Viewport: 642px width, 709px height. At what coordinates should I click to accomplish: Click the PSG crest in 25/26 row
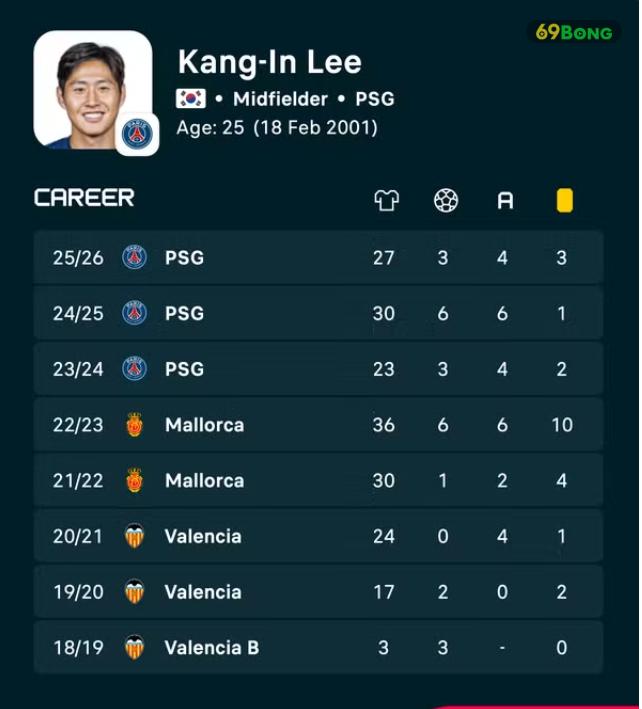click(134, 257)
